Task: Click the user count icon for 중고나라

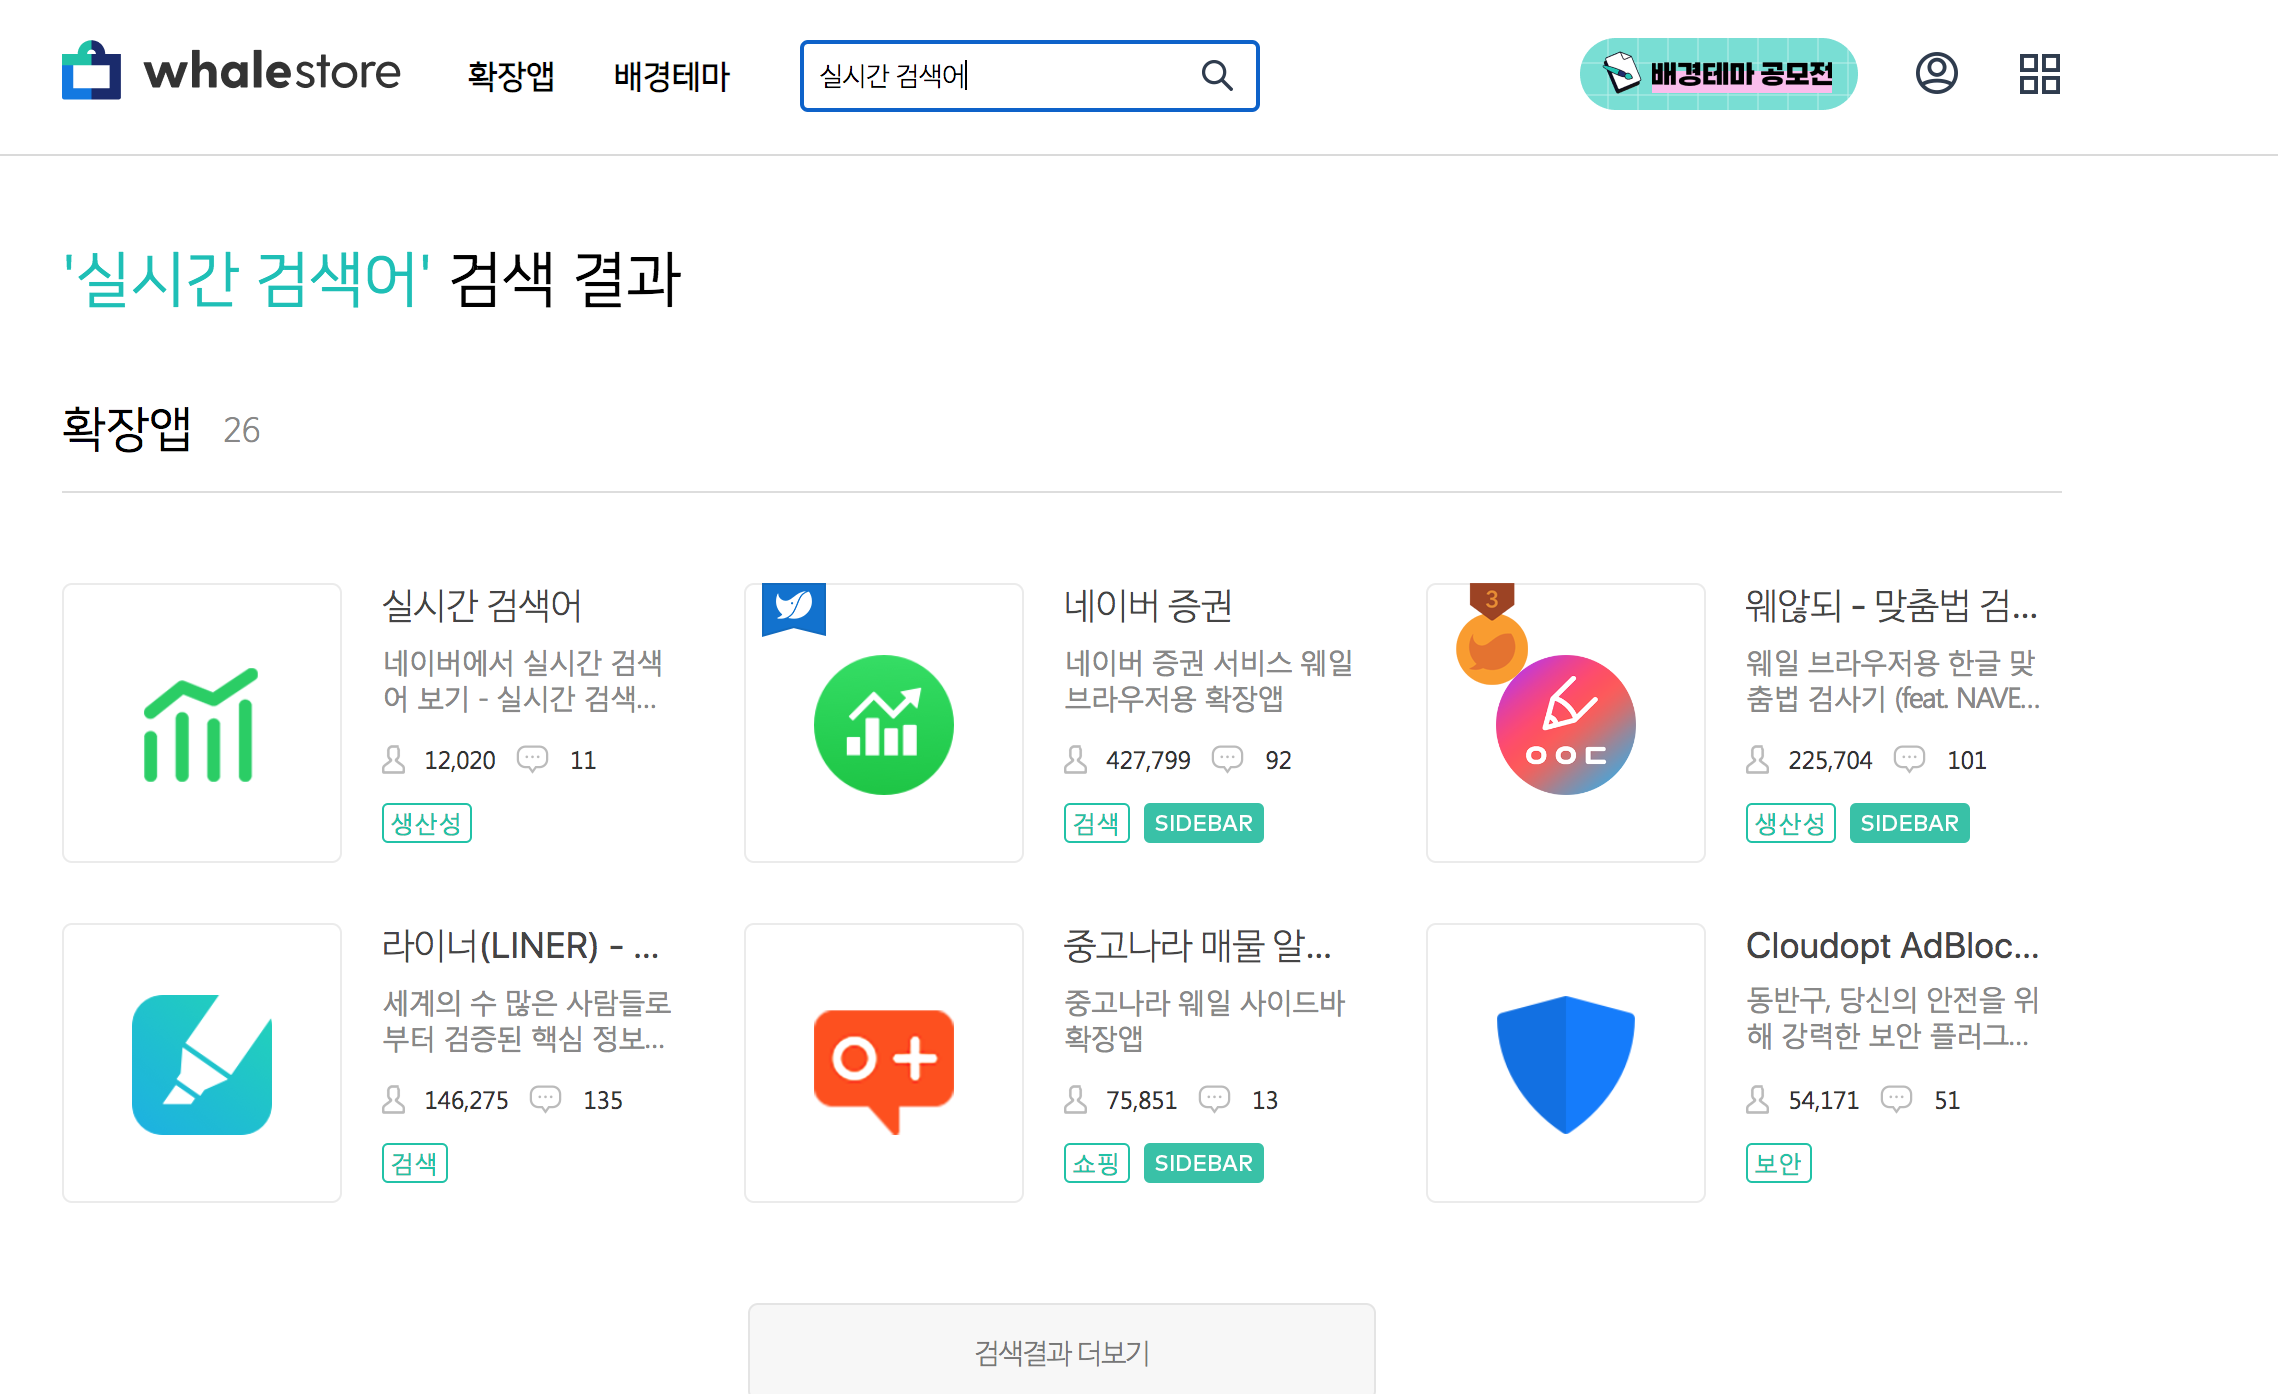Action: [x=1076, y=1100]
